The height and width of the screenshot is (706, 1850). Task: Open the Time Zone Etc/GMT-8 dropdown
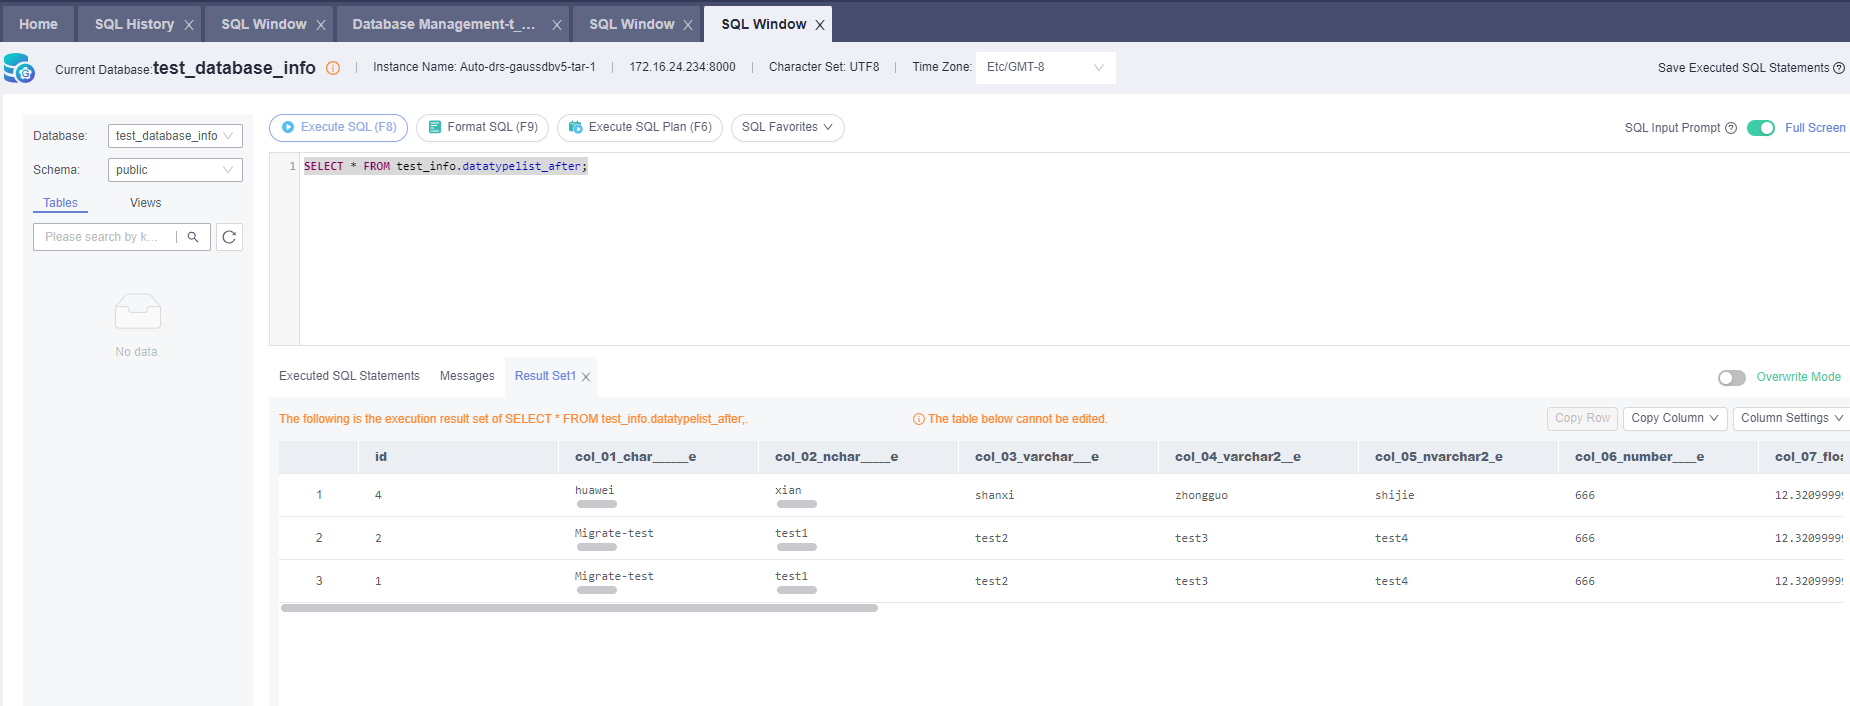tap(1045, 68)
